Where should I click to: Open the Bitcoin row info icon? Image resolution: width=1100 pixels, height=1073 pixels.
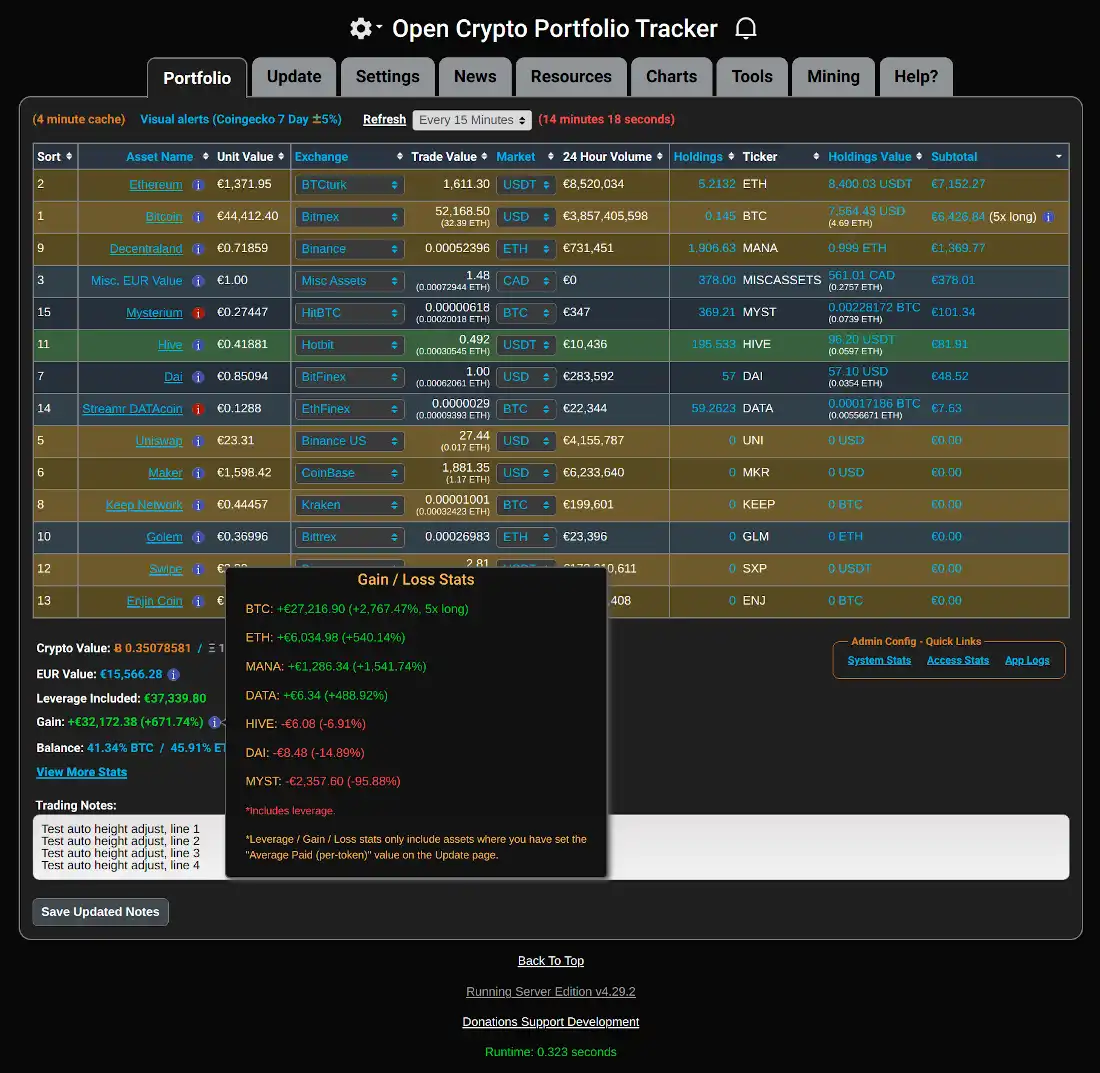199,217
